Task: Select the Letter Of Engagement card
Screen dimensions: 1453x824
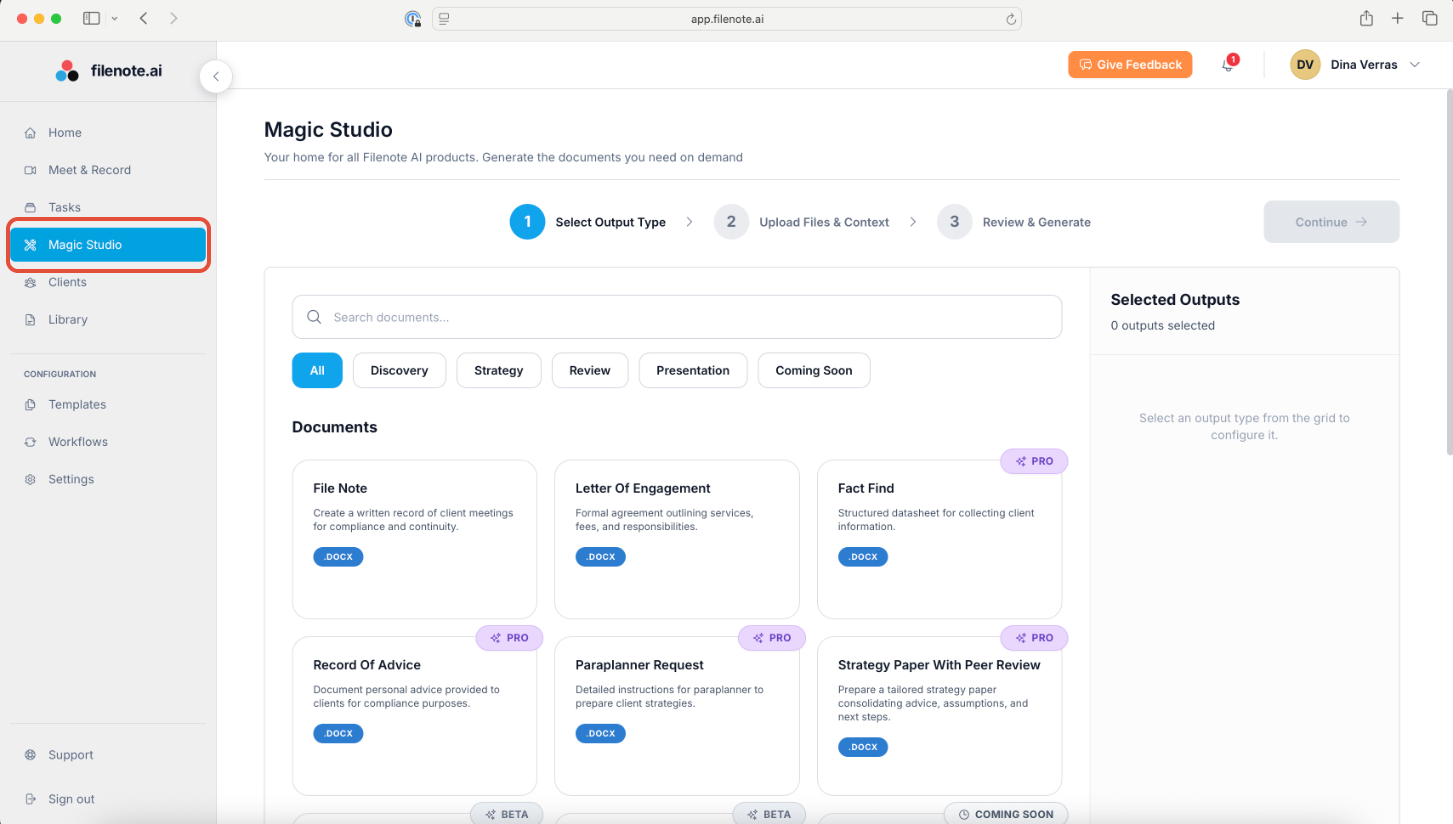Action: click(677, 539)
